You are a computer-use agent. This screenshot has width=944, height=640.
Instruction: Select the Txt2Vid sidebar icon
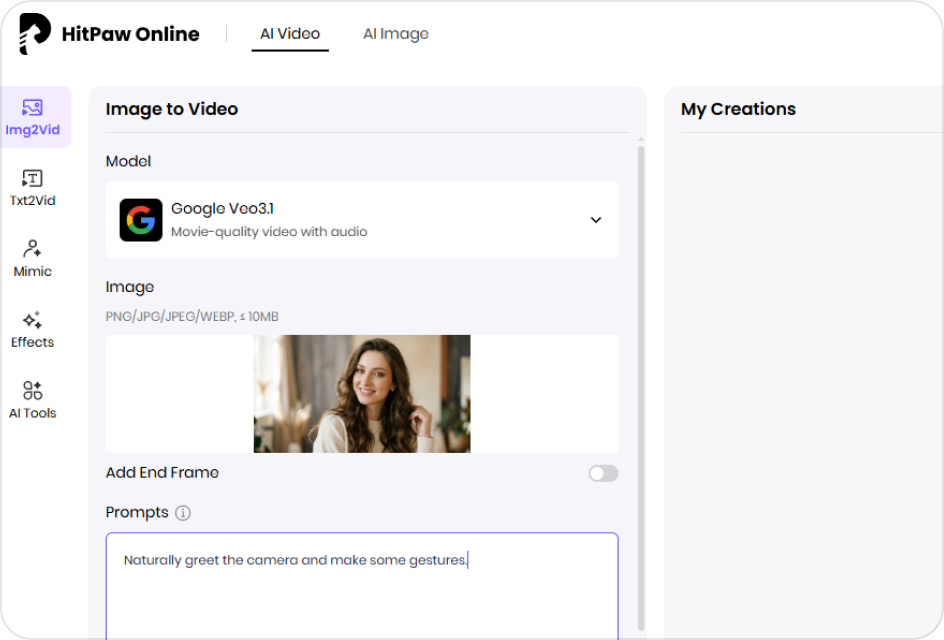[x=33, y=188]
